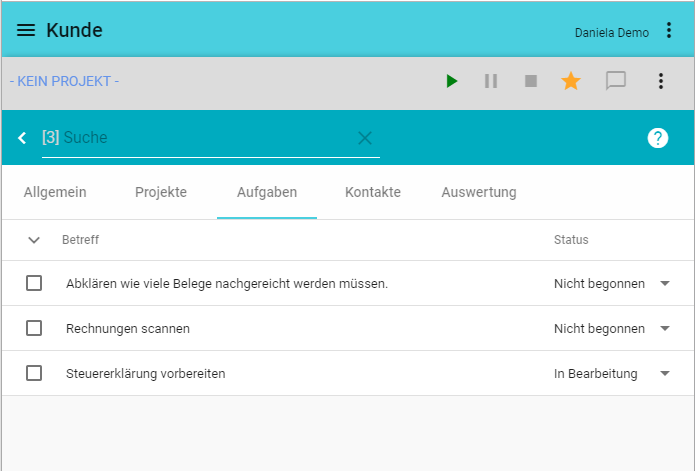Open the Auswertung tab
Viewport: 695px width, 471px height.
479,192
